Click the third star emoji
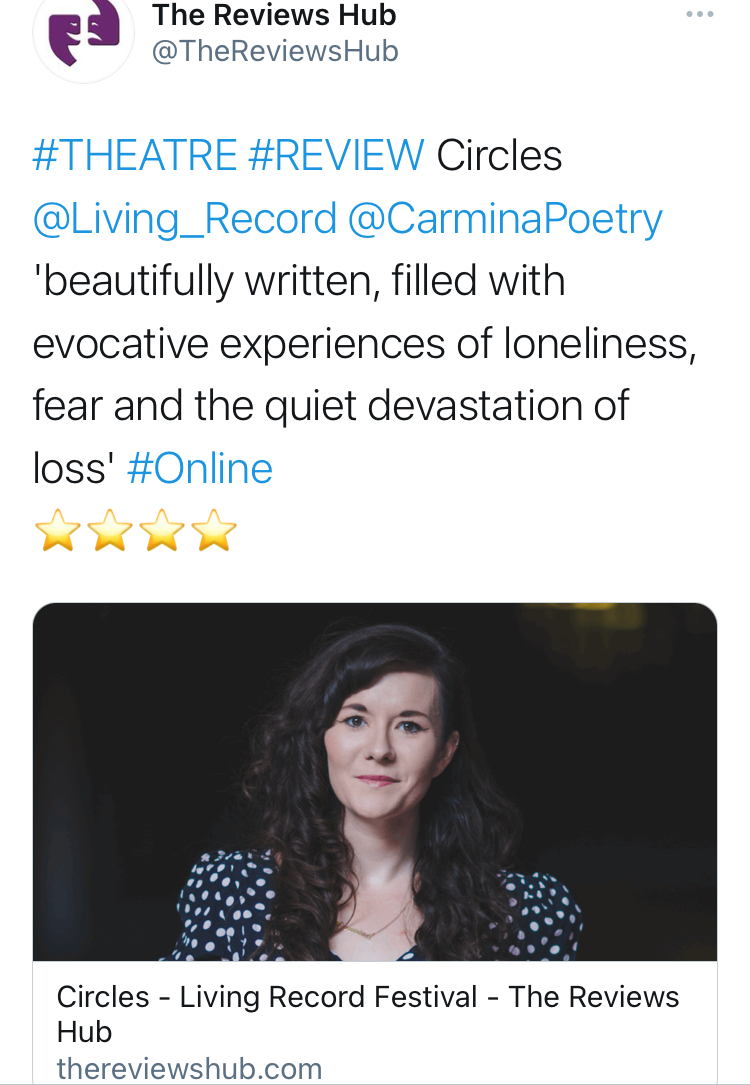Image resolution: width=750 pixels, height=1085 pixels. point(161,531)
